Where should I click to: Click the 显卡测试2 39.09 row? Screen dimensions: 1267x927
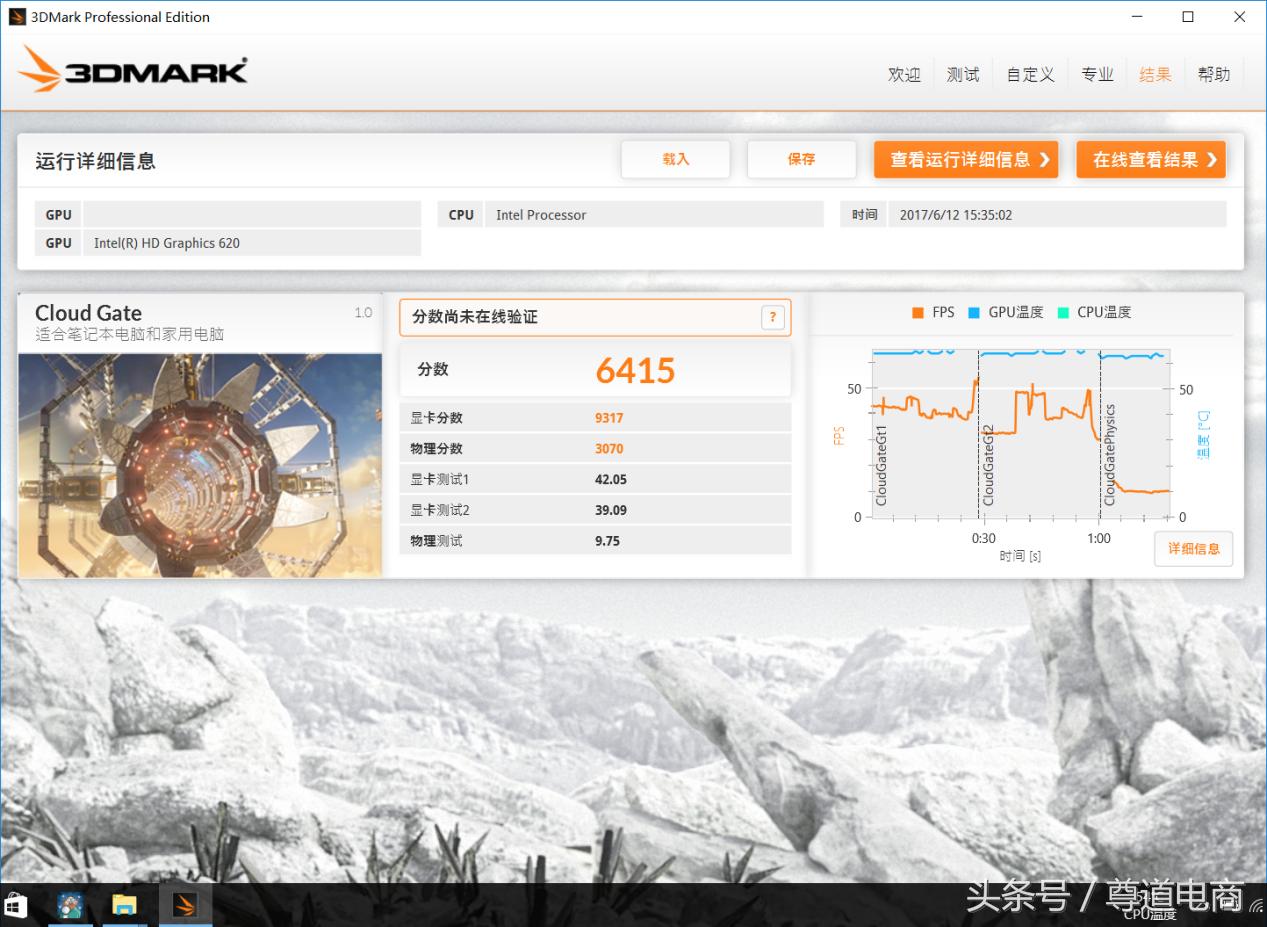click(595, 510)
